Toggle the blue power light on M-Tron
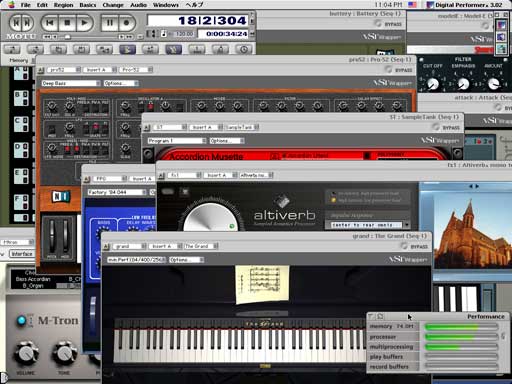 tap(22, 320)
